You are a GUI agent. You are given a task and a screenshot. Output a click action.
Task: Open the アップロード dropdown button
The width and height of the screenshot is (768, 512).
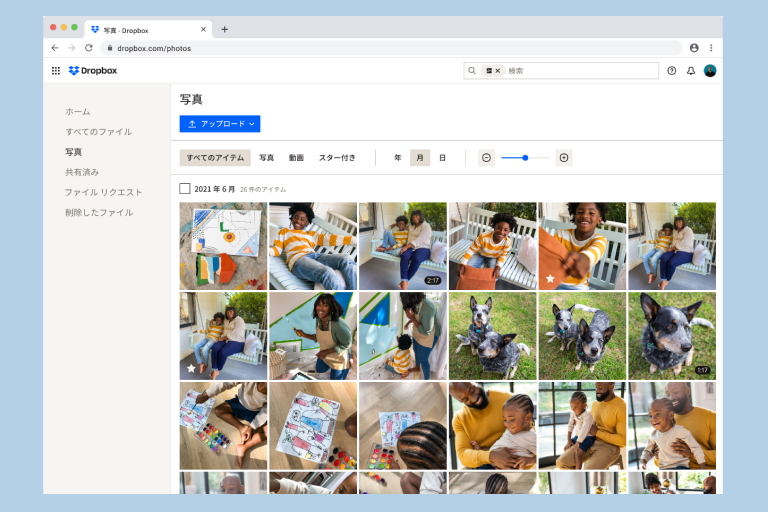(220, 124)
